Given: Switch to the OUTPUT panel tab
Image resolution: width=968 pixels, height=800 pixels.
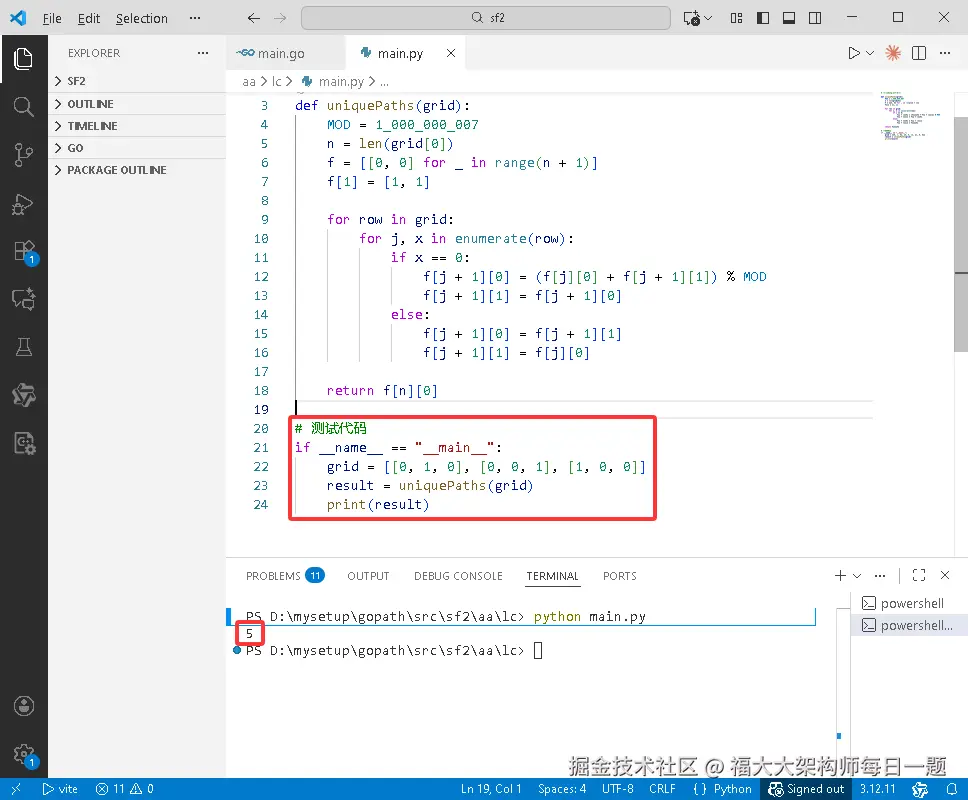Looking at the screenshot, I should click(368, 576).
